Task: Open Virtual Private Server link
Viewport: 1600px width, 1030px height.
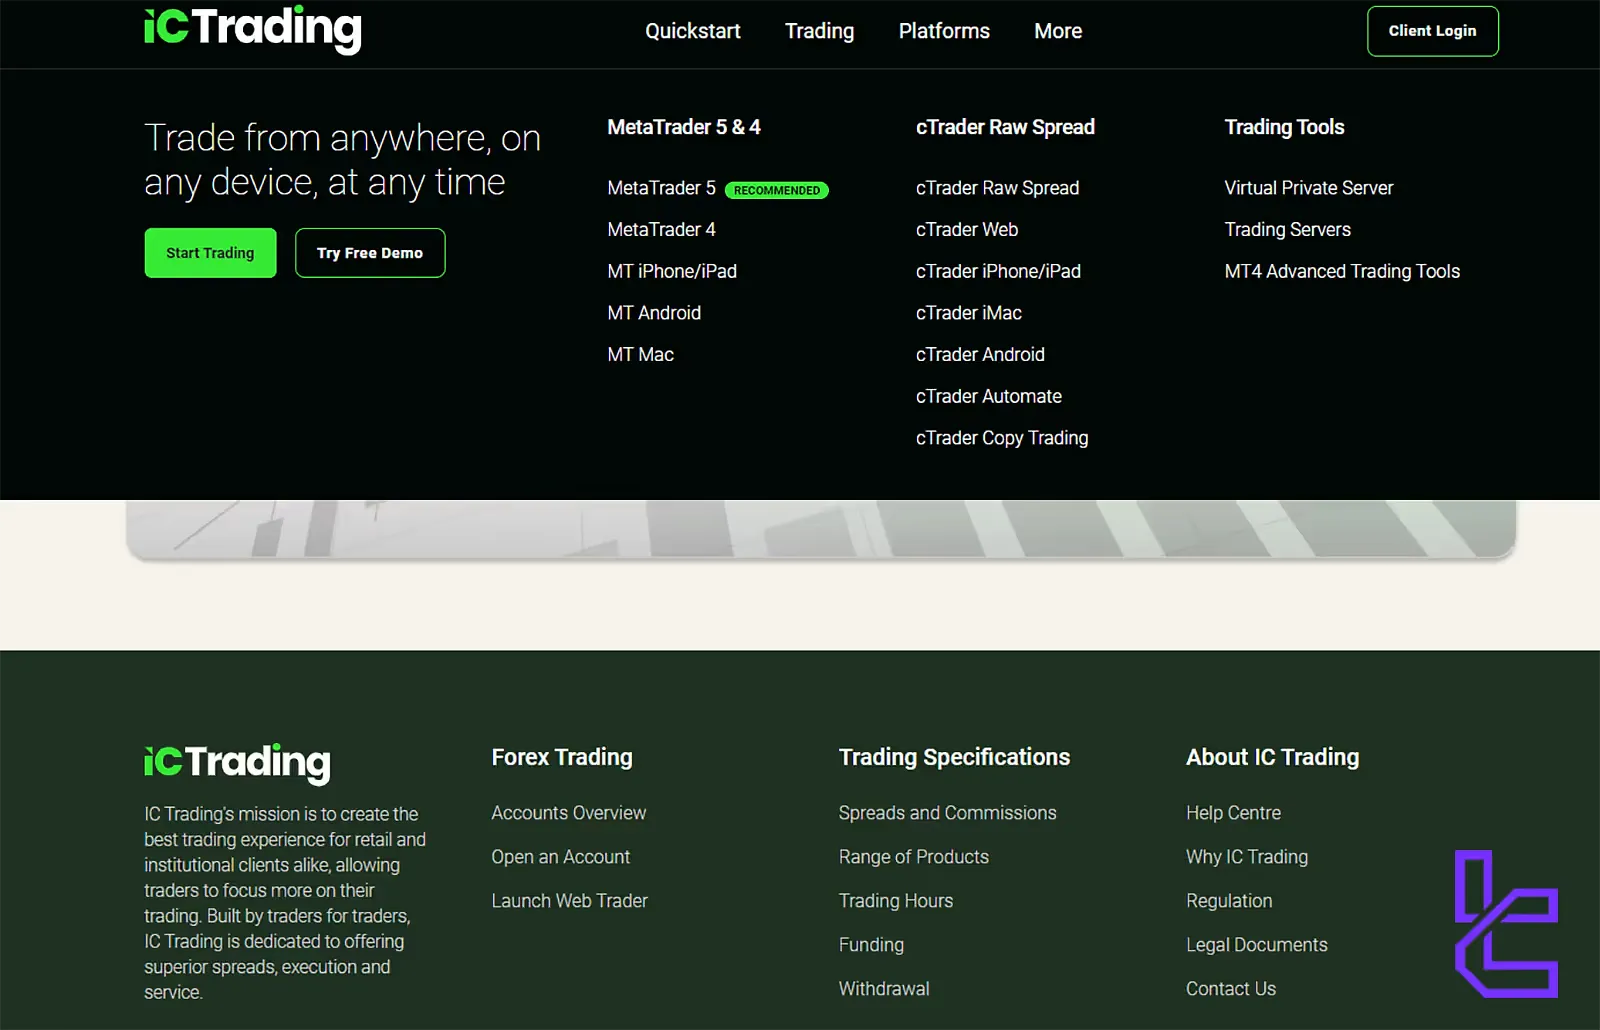Action: (x=1308, y=188)
